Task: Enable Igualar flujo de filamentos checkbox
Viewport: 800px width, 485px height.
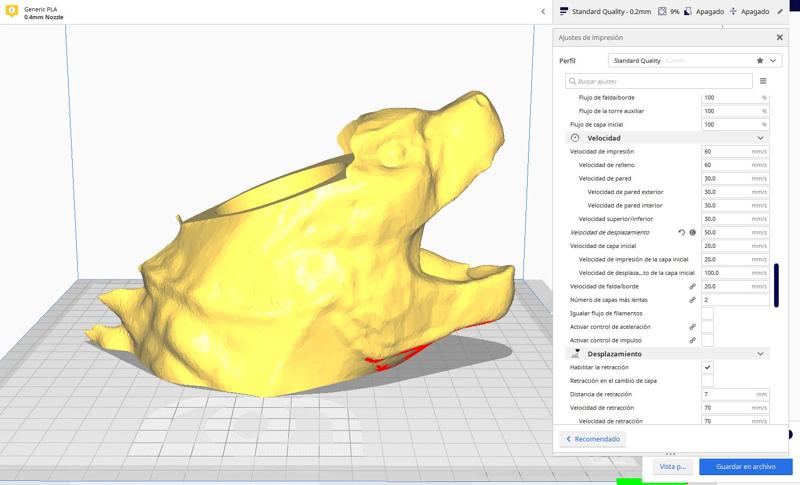Action: 707,313
